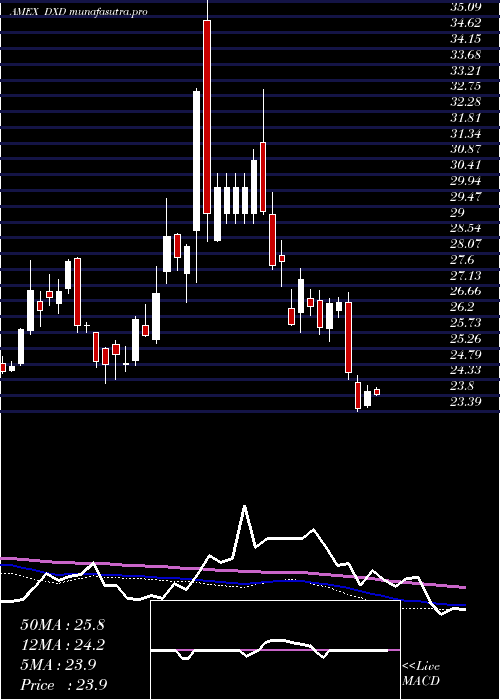The image size is (500, 700).
Task: Click the 24.33 price axis label
Action: click(x=466, y=370)
